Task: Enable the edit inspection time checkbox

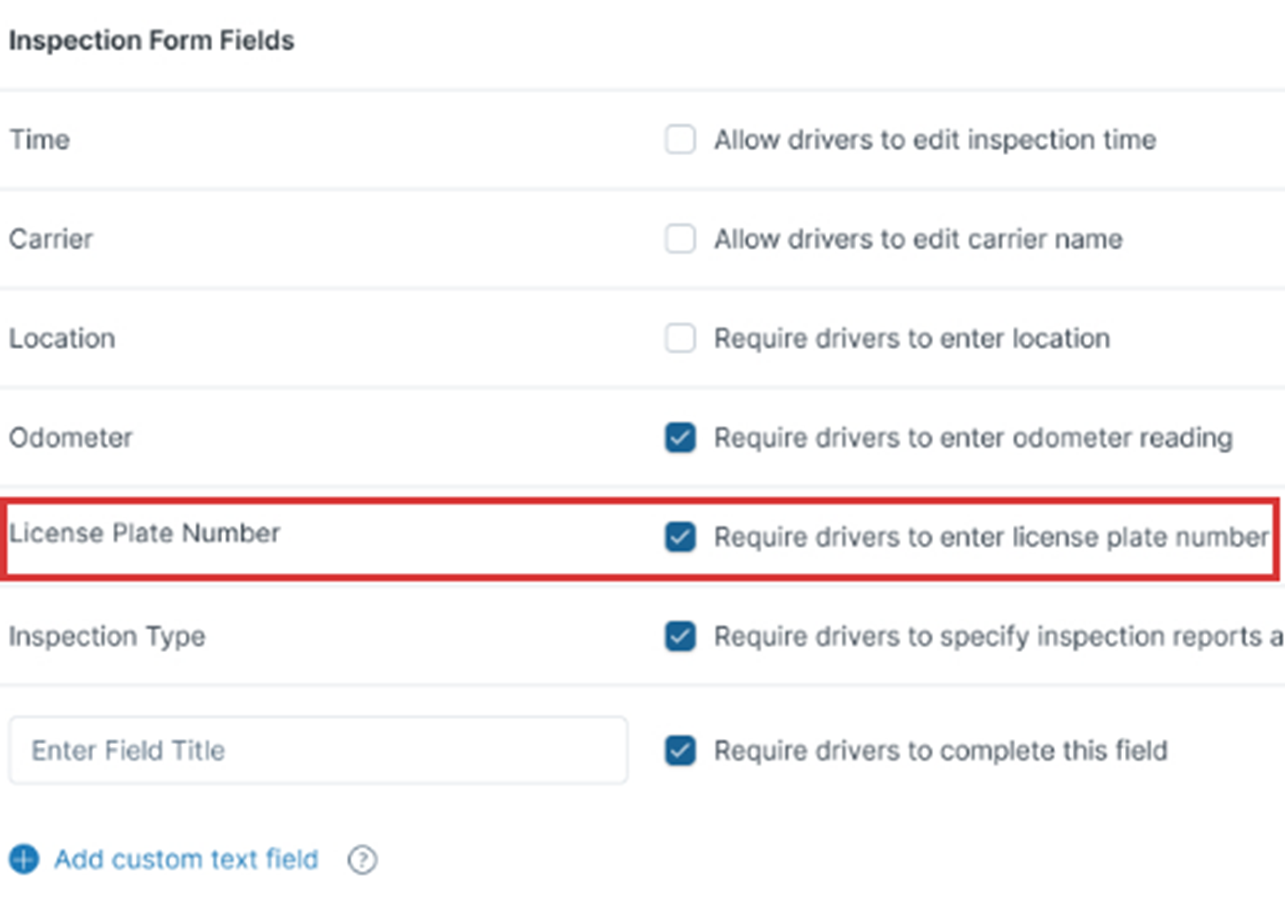Action: [x=680, y=139]
